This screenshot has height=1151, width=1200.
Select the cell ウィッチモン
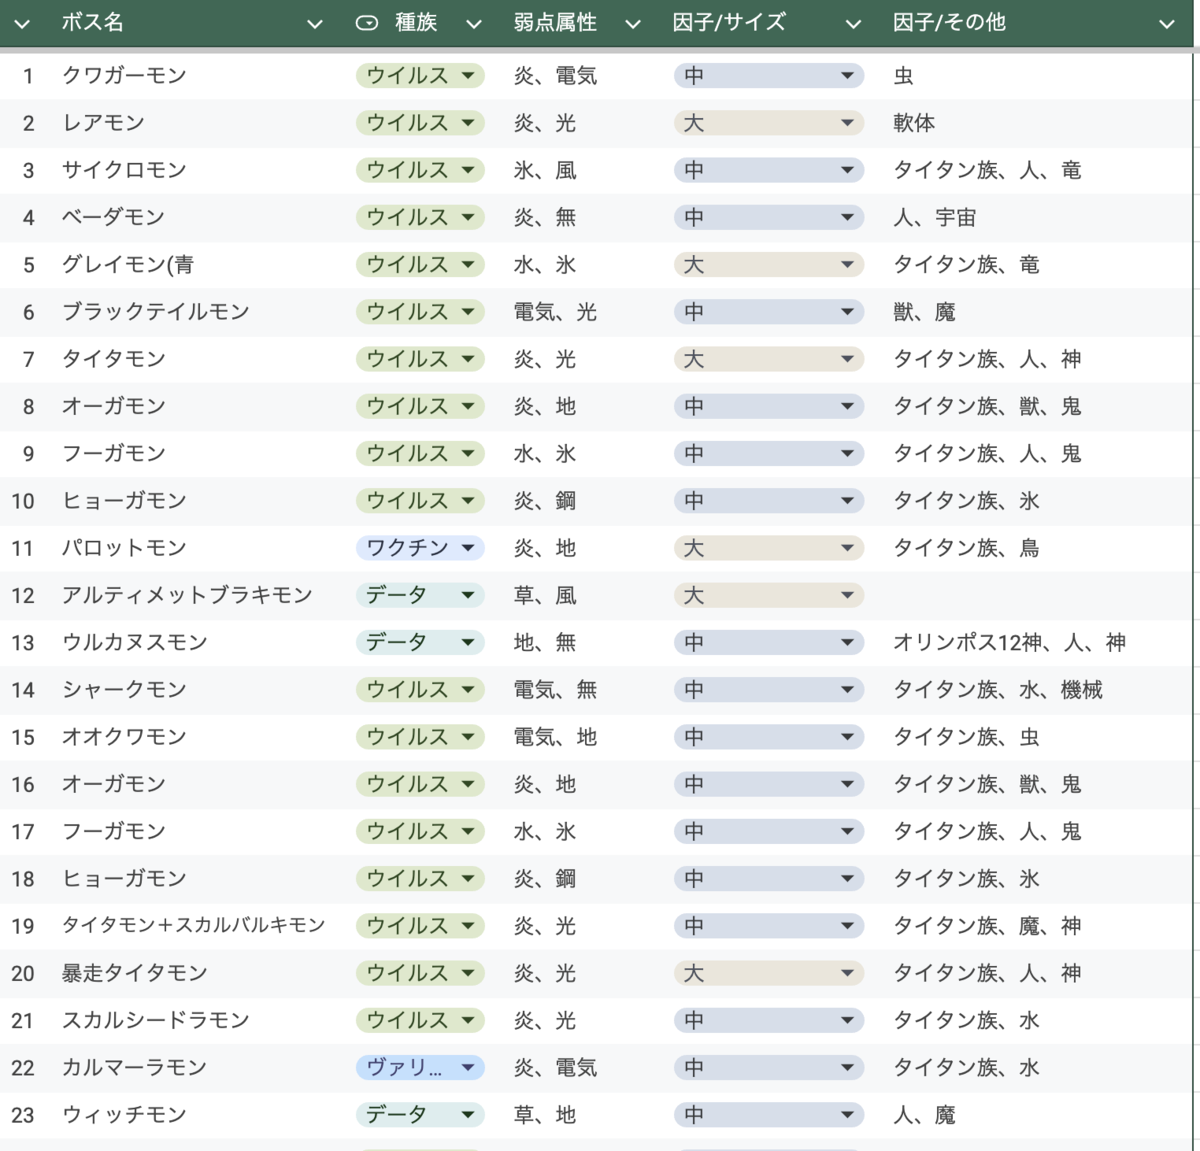click(124, 1114)
